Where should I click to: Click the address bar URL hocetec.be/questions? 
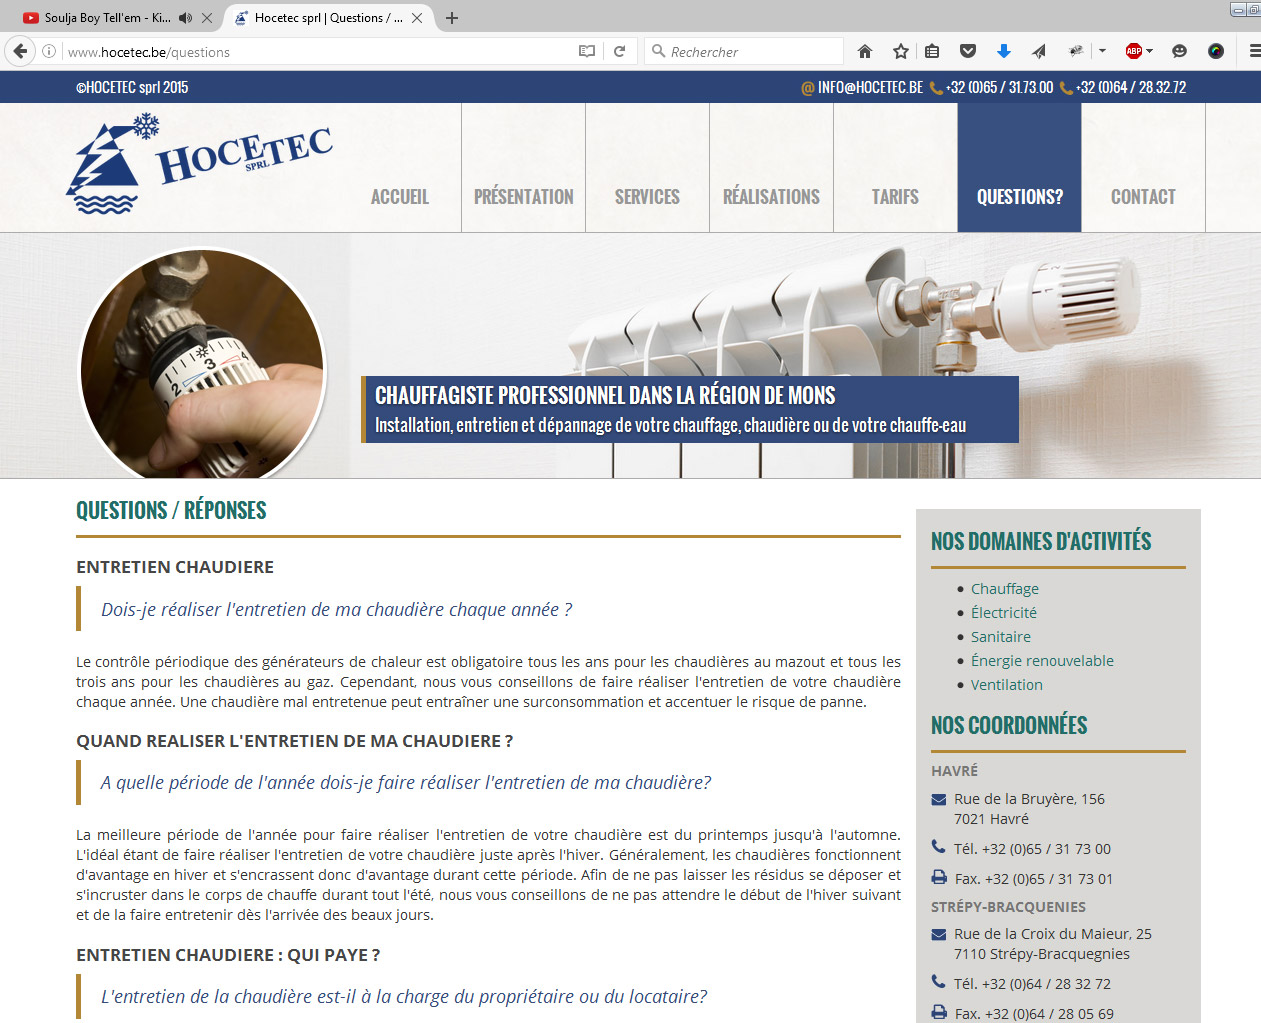149,52
